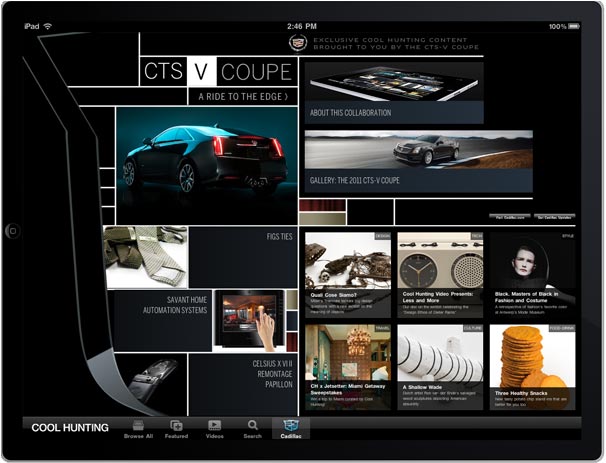
Task: Select the Cadillac tab icon
Action: click(290, 426)
